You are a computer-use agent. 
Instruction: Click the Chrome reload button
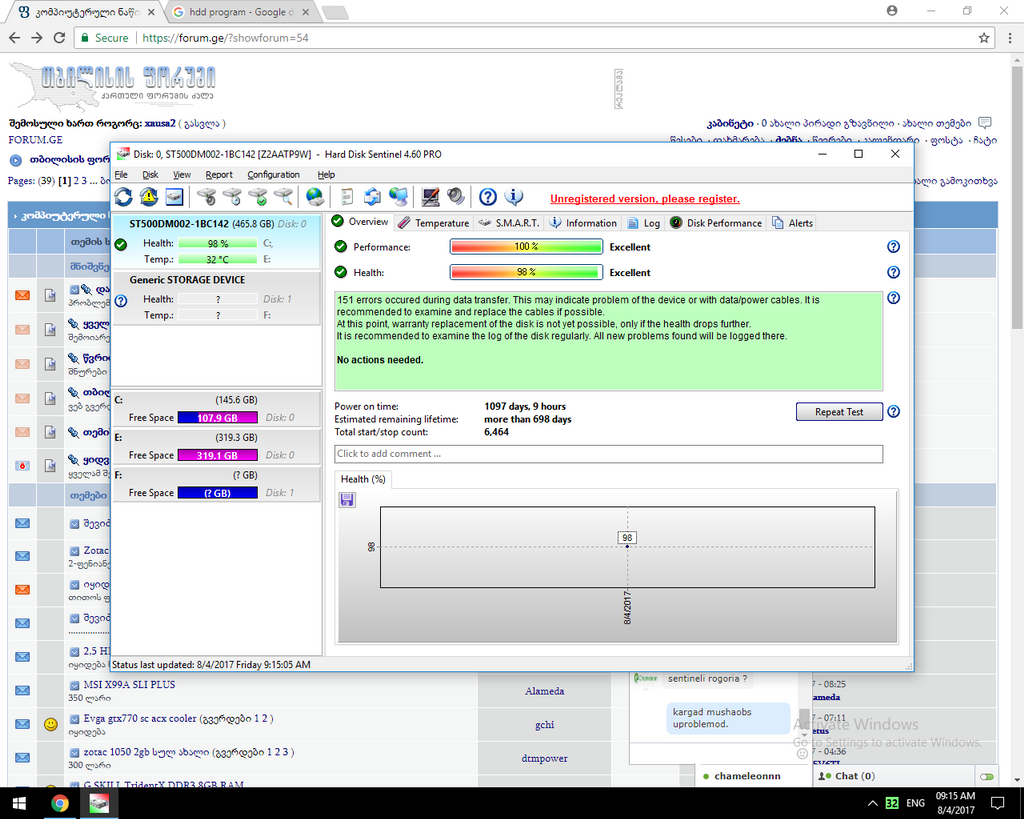click(59, 38)
